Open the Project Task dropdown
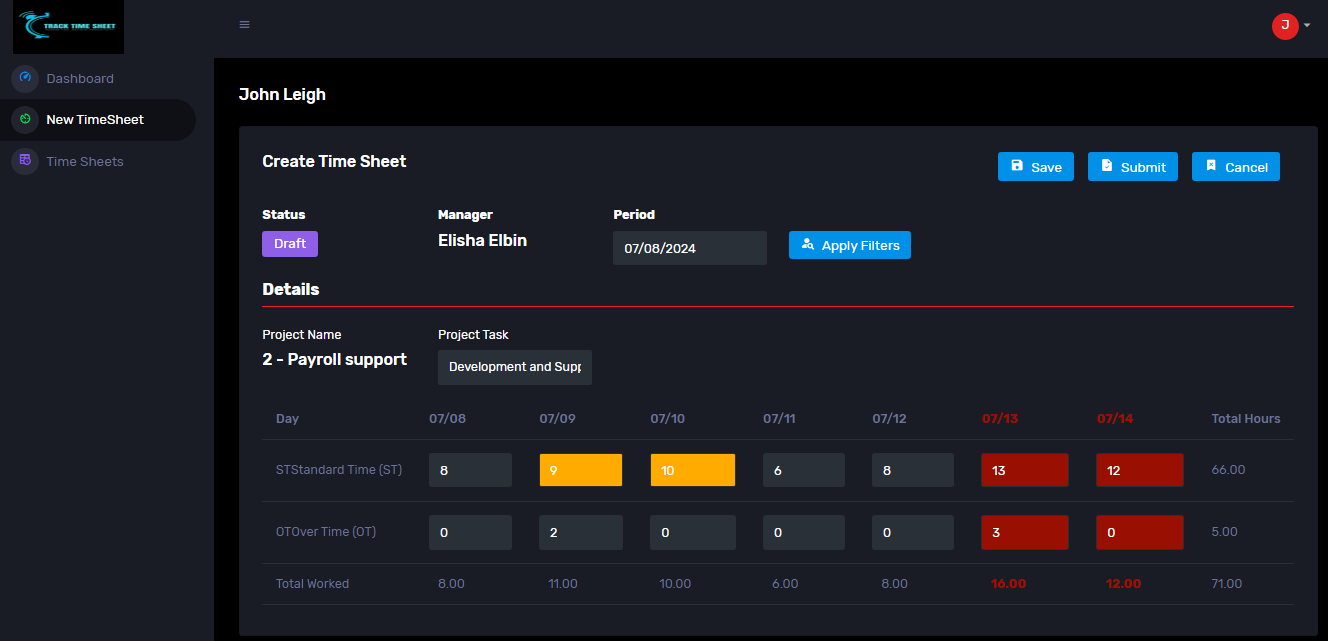 click(x=515, y=367)
